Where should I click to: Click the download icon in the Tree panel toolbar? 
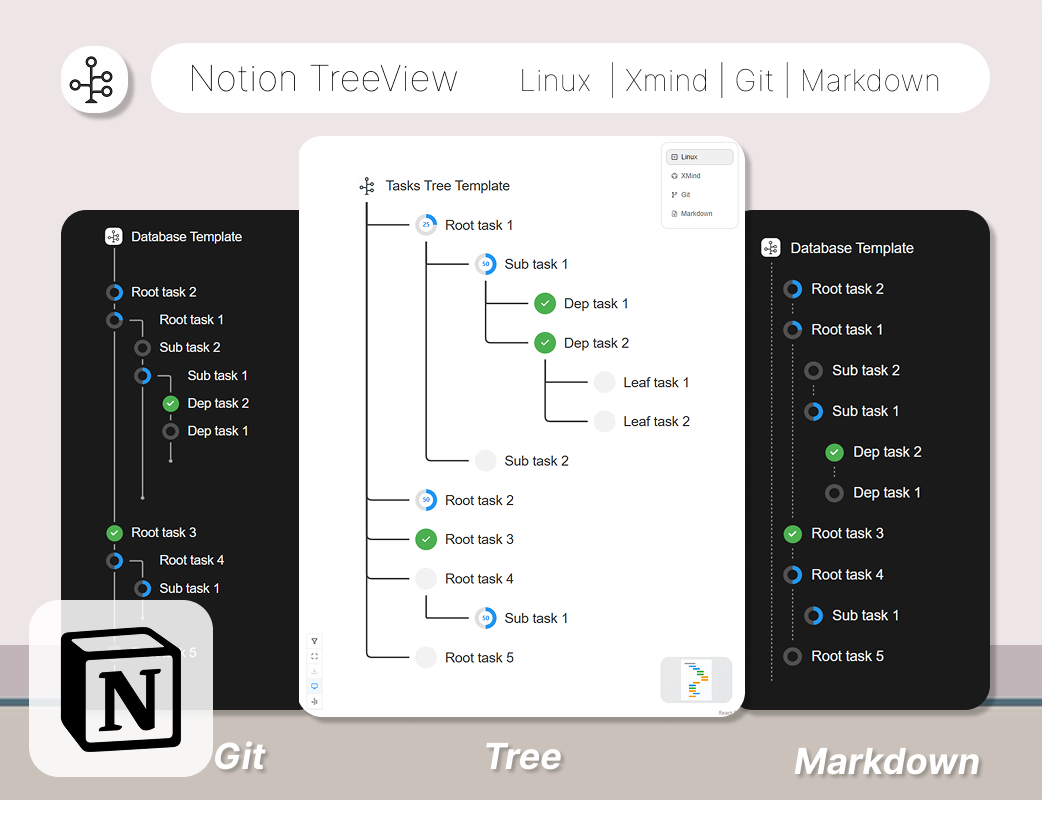point(314,671)
